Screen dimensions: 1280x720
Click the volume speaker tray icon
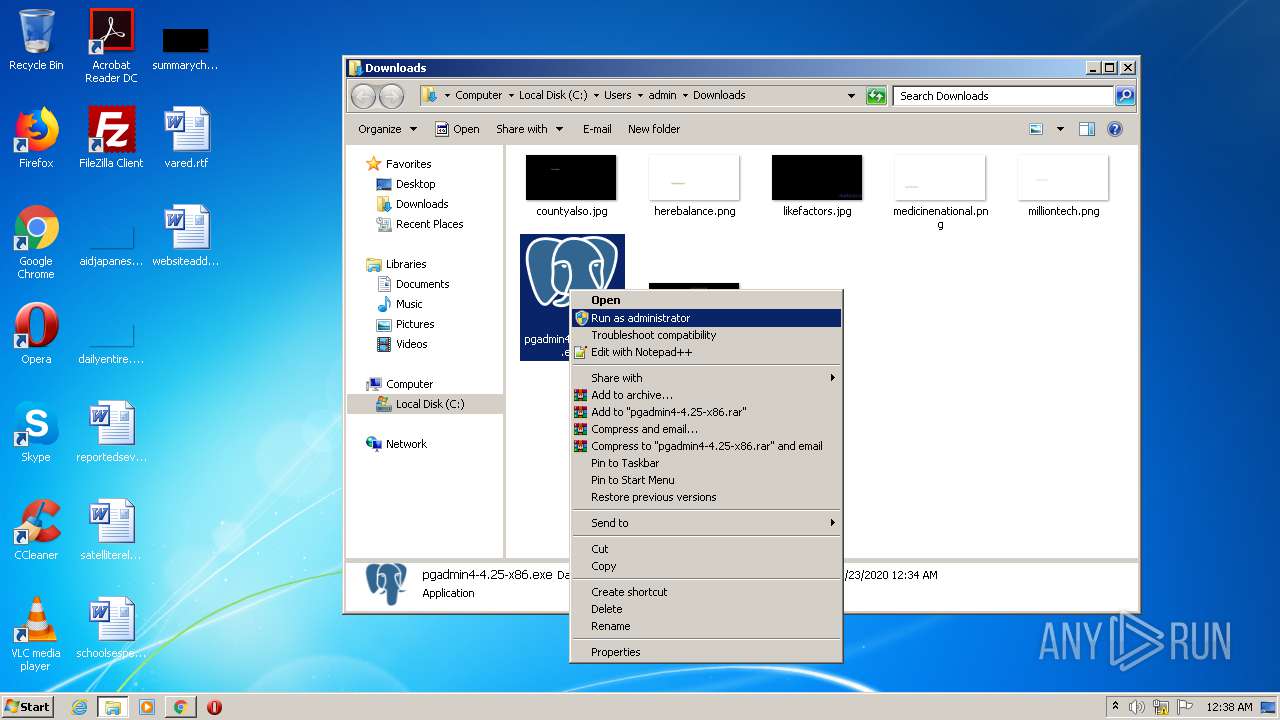click(1137, 707)
